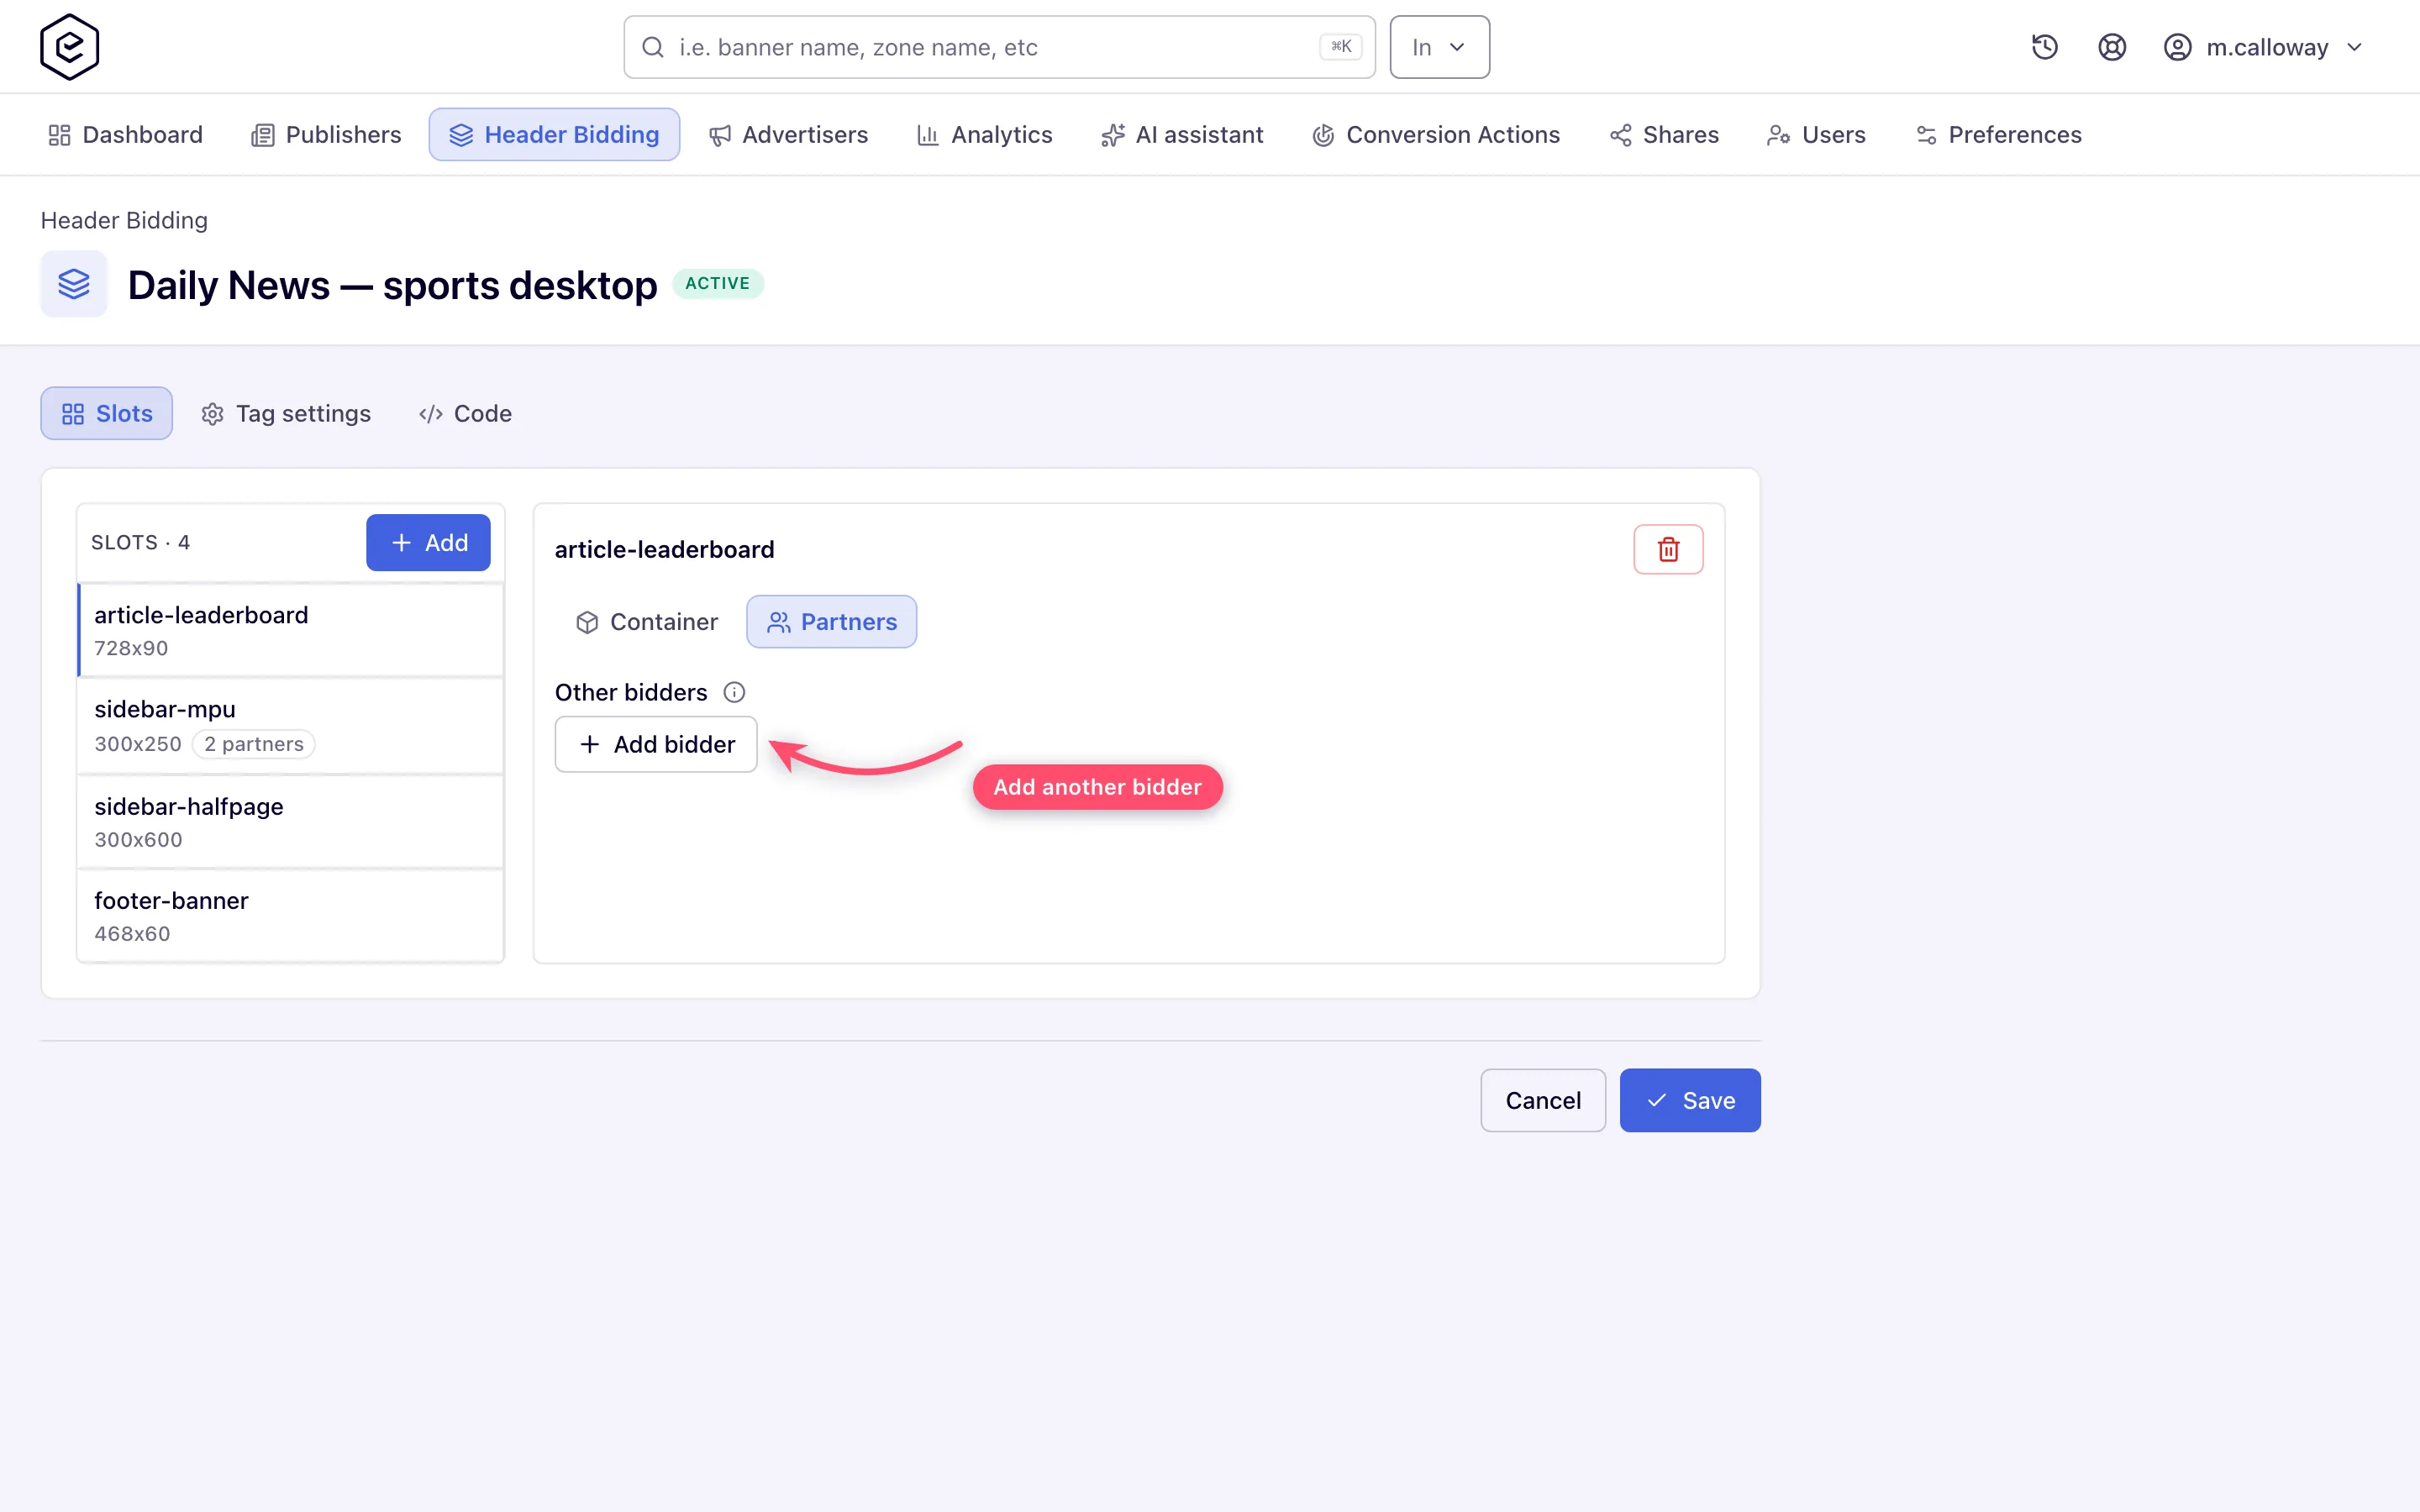The image size is (2420, 1512).
Task: Click the ACTIVE status badge
Action: tap(718, 284)
